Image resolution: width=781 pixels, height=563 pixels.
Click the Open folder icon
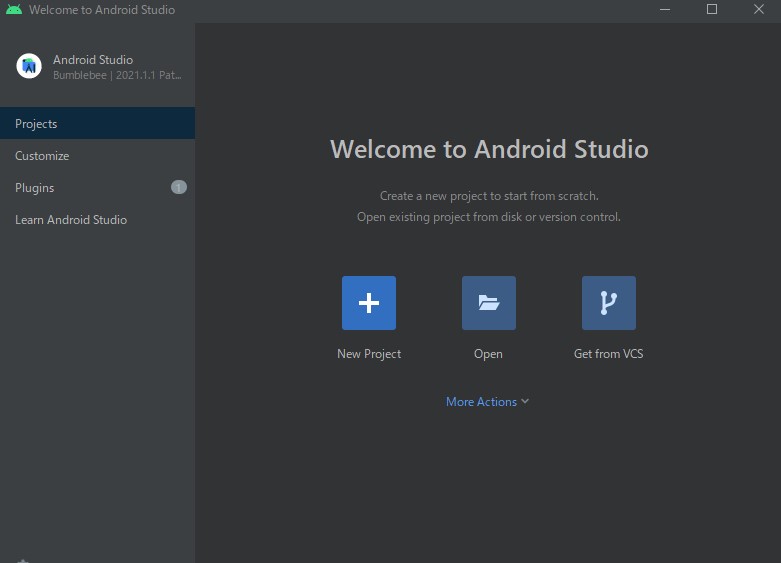coord(489,303)
